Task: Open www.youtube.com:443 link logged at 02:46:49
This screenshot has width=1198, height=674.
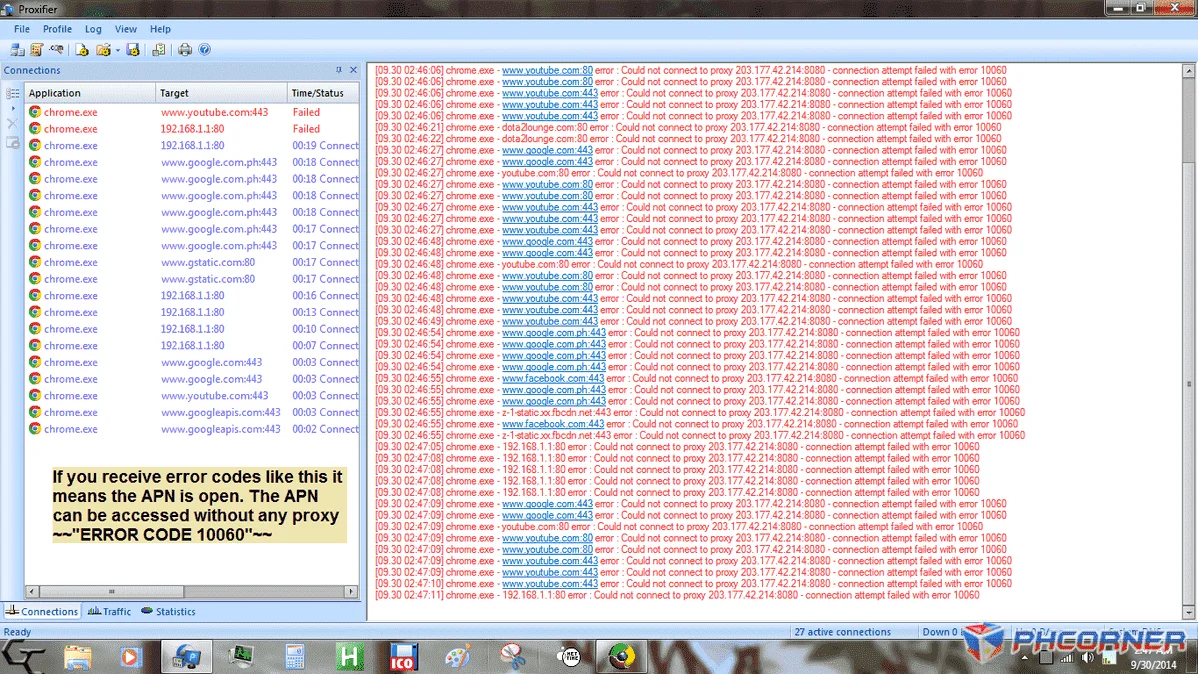Action: (x=549, y=321)
